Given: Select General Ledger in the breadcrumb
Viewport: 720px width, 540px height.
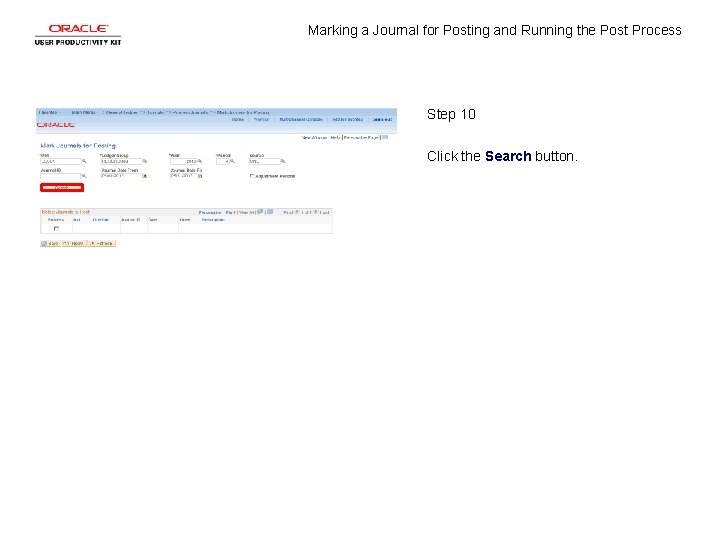Looking at the screenshot, I should click(121, 112).
